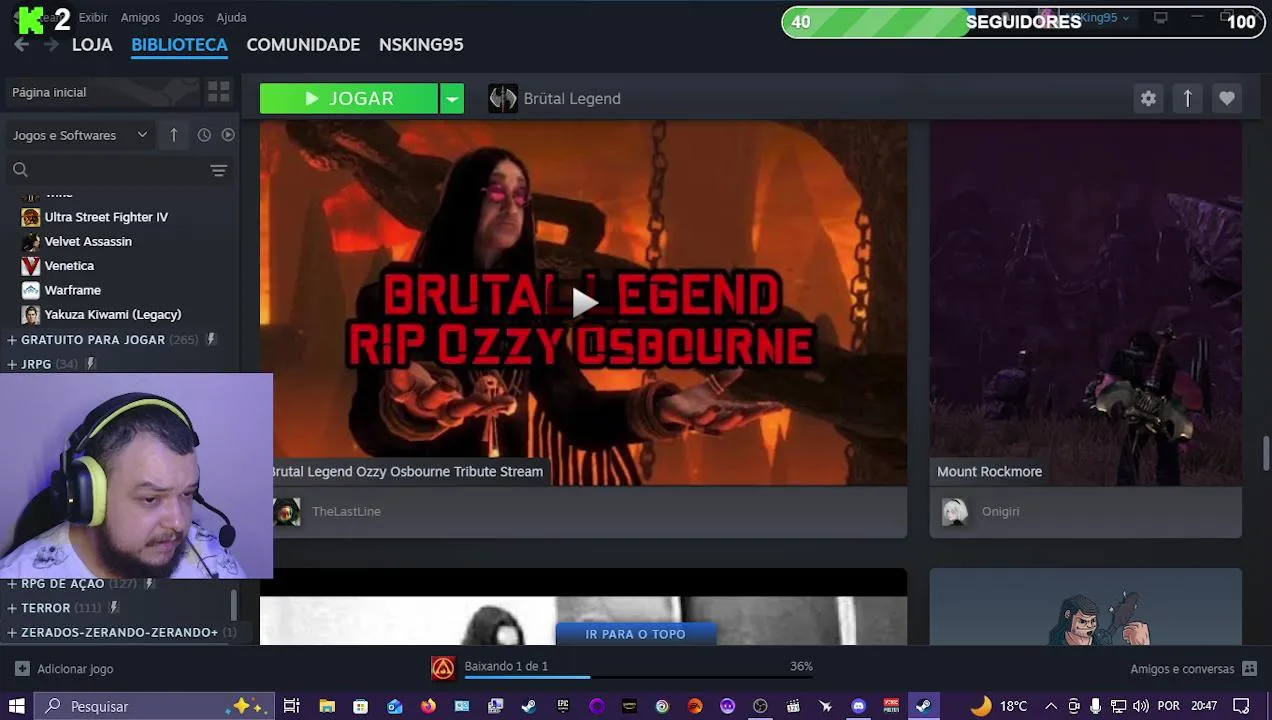The height and width of the screenshot is (720, 1272).
Task: Click TheLastLine avatar icon
Action: [287, 512]
